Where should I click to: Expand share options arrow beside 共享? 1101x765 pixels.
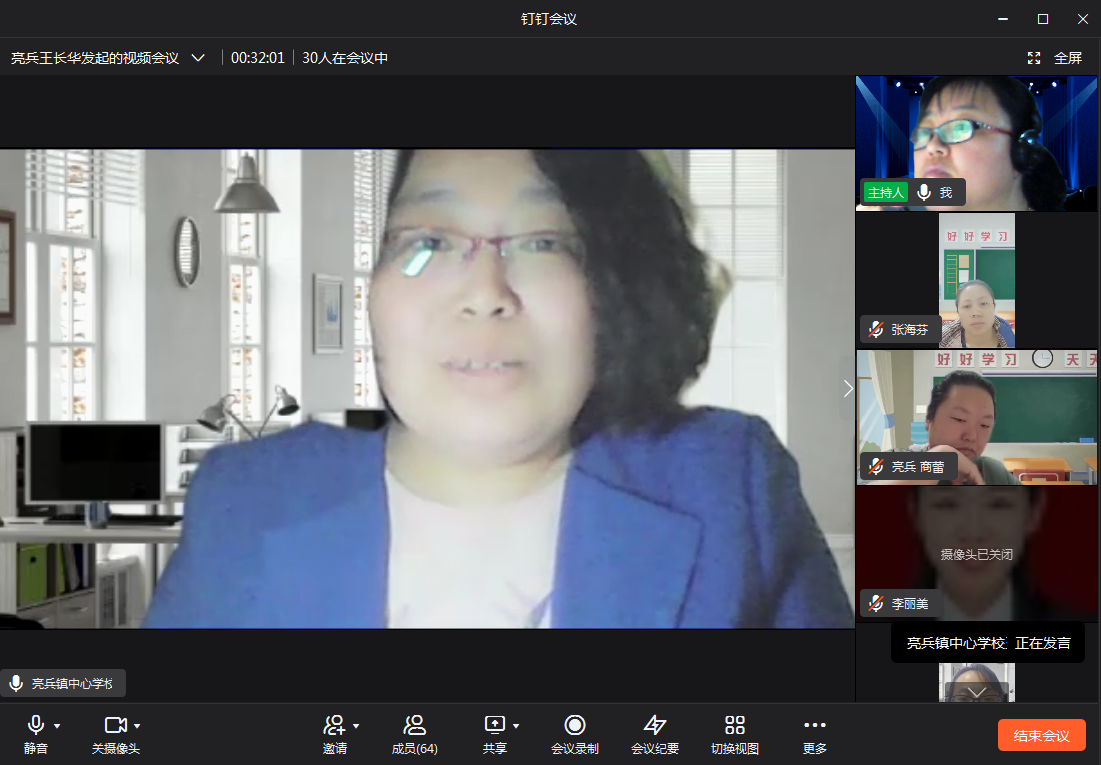point(516,726)
